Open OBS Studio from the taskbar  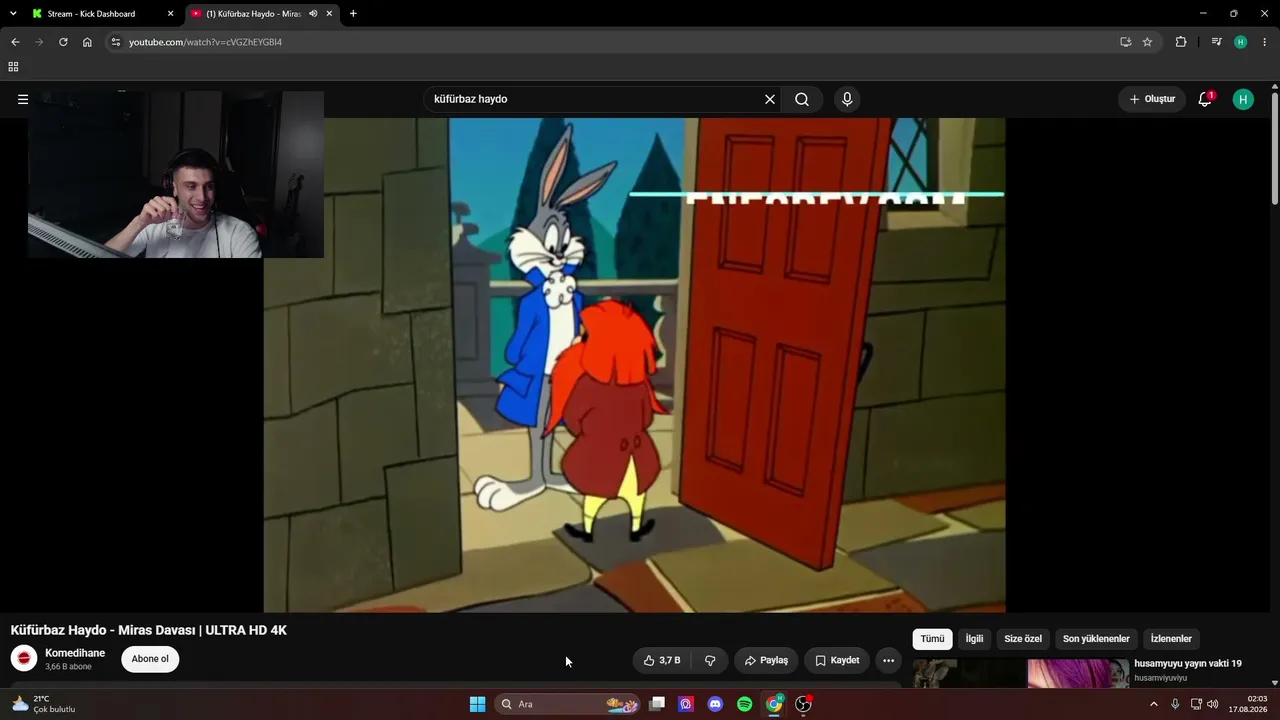tap(803, 704)
